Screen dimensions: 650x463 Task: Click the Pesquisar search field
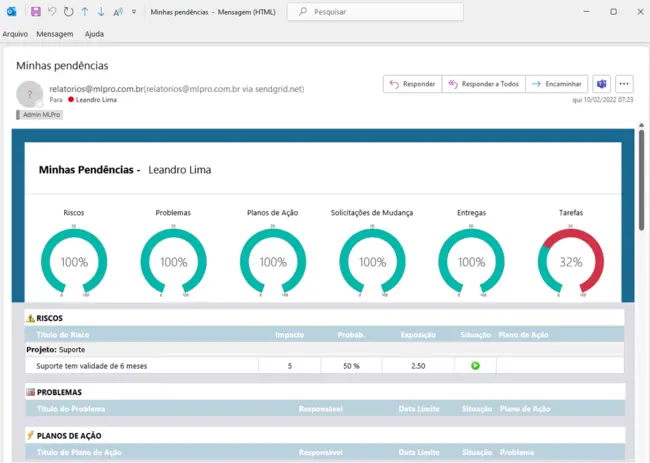(x=375, y=12)
